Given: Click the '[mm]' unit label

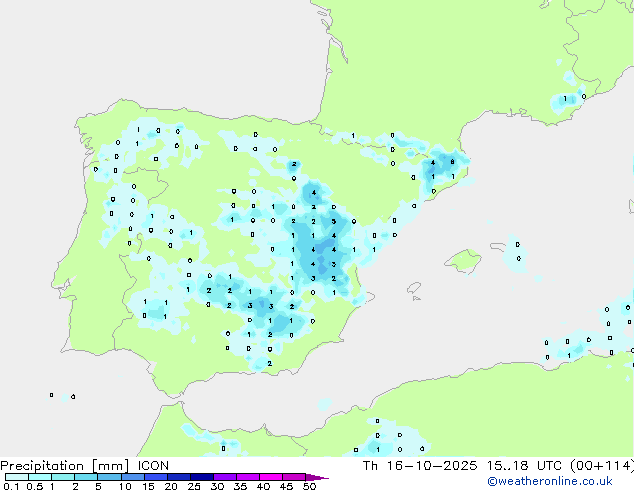Looking at the screenshot, I should click(x=111, y=466).
